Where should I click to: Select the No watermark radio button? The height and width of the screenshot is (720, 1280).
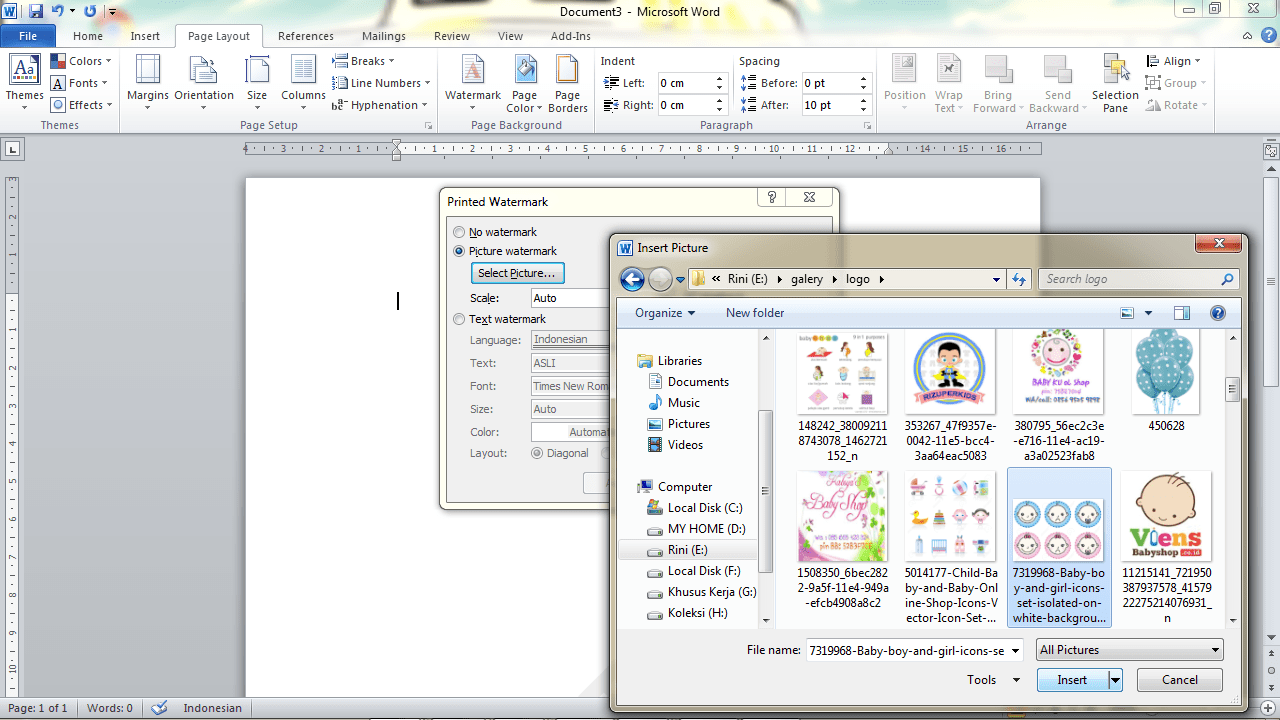(x=459, y=231)
